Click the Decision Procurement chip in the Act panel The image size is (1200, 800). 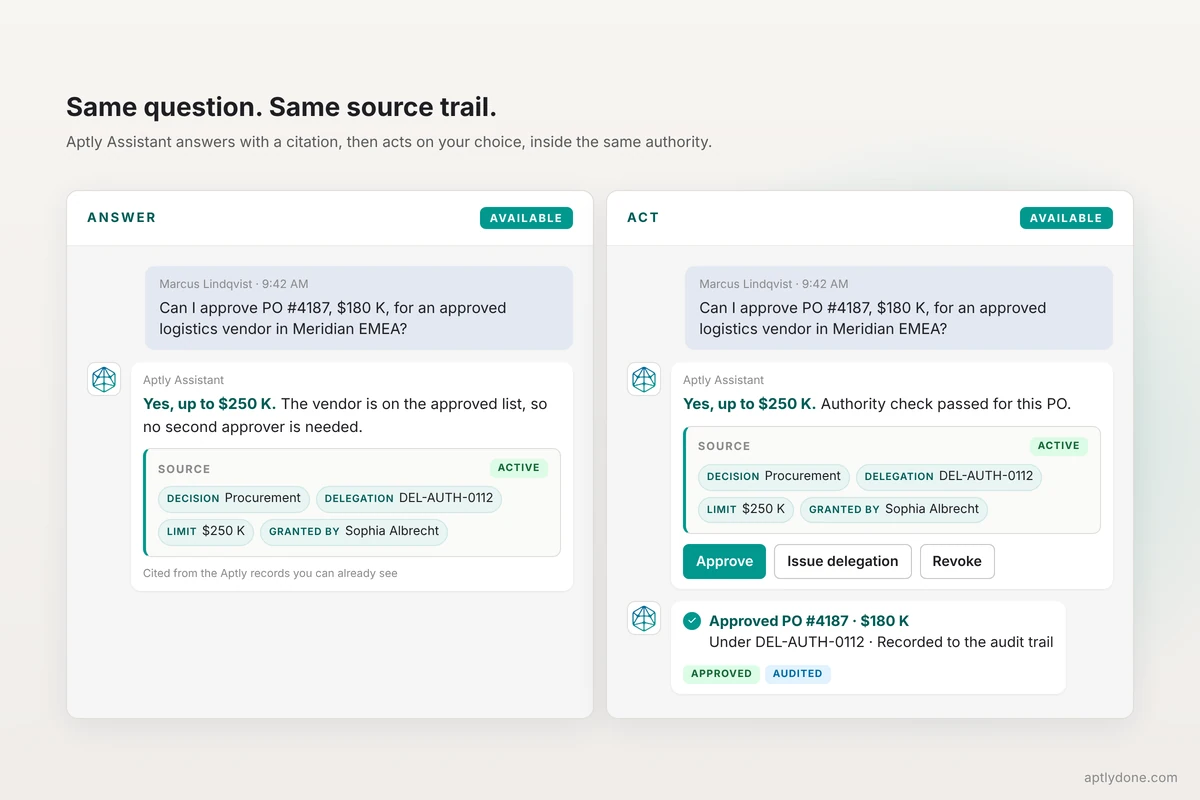coord(774,476)
